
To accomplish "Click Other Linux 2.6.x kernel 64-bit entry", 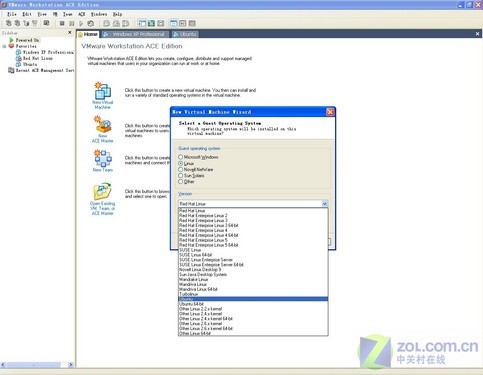I will coord(253,328).
